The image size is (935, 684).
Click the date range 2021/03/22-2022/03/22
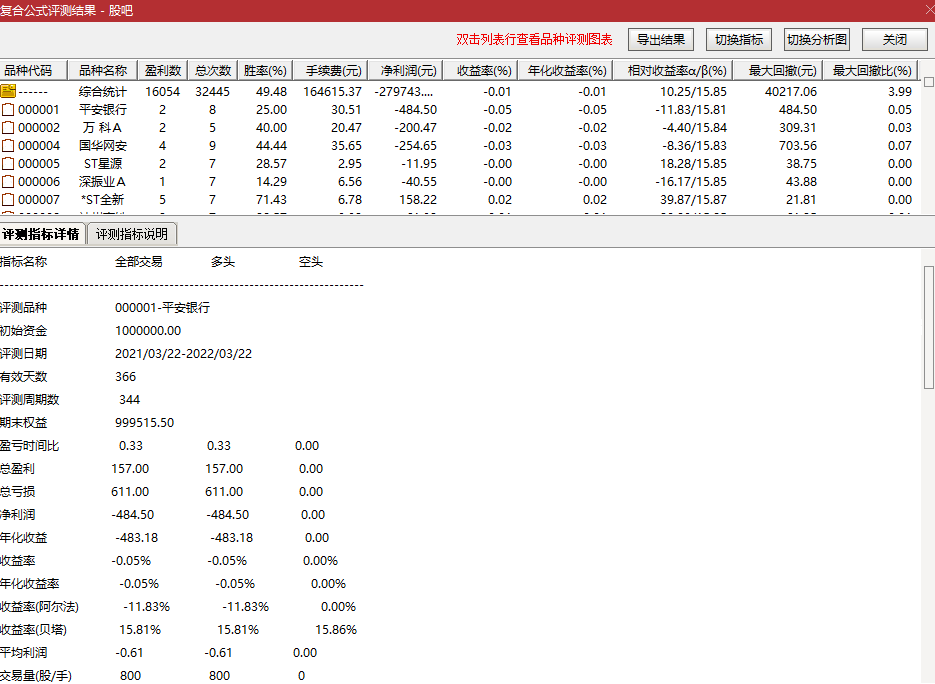click(x=183, y=354)
